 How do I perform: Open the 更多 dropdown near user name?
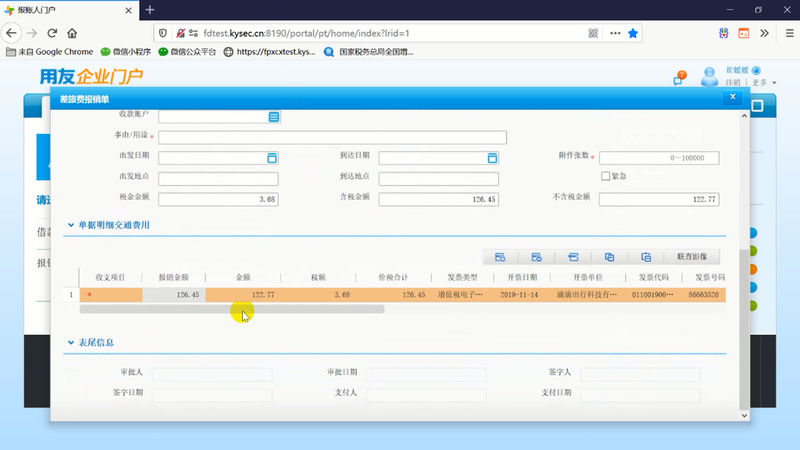pyautogui.click(x=764, y=82)
